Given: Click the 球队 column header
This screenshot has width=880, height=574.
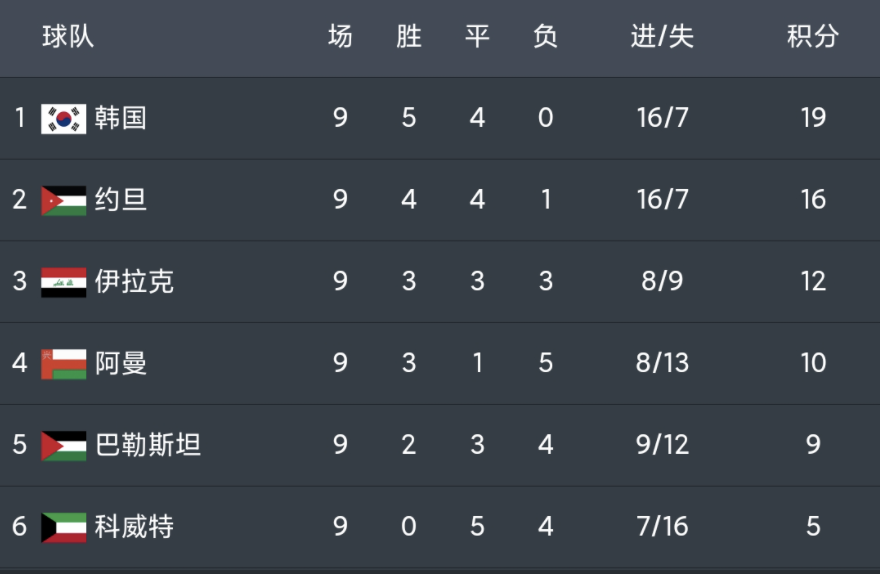Looking at the screenshot, I should click(x=68, y=36).
